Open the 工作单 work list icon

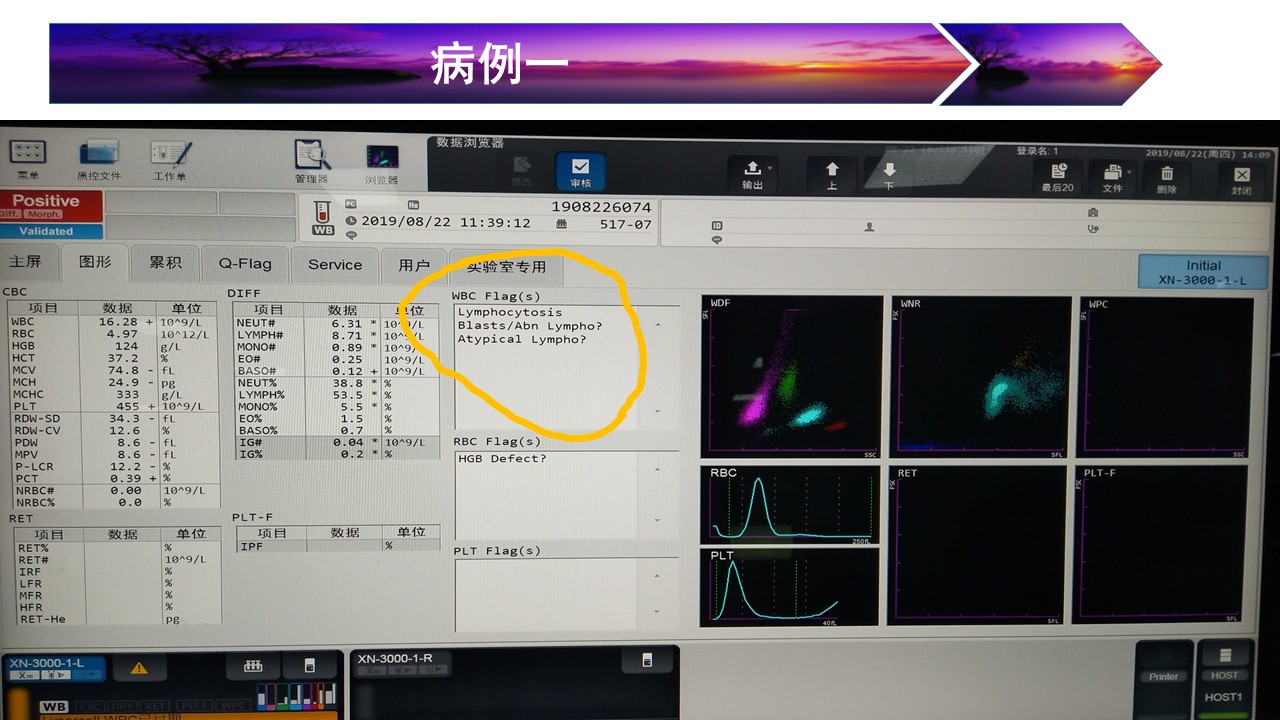point(170,160)
